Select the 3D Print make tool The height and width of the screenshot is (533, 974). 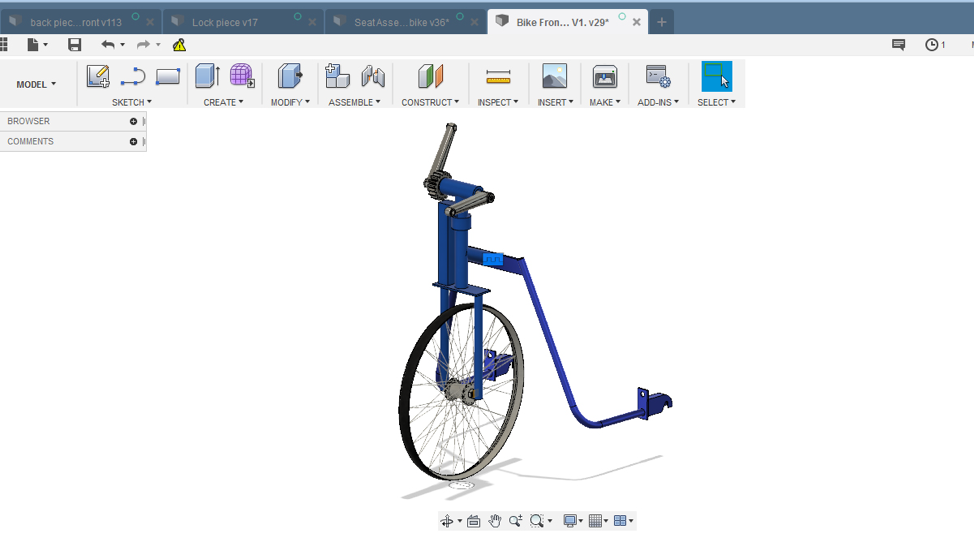(604, 77)
